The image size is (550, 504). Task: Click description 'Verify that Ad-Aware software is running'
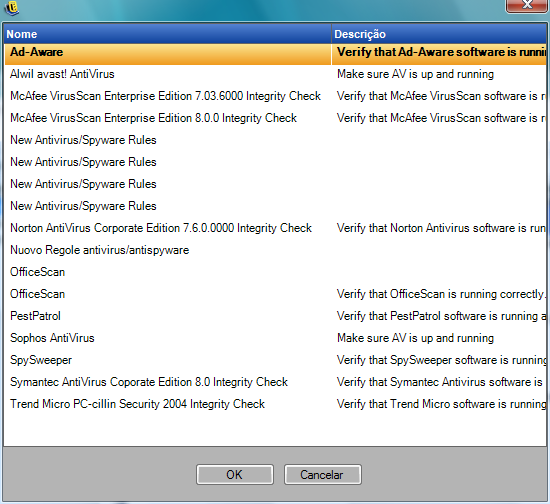pyautogui.click(x=442, y=52)
